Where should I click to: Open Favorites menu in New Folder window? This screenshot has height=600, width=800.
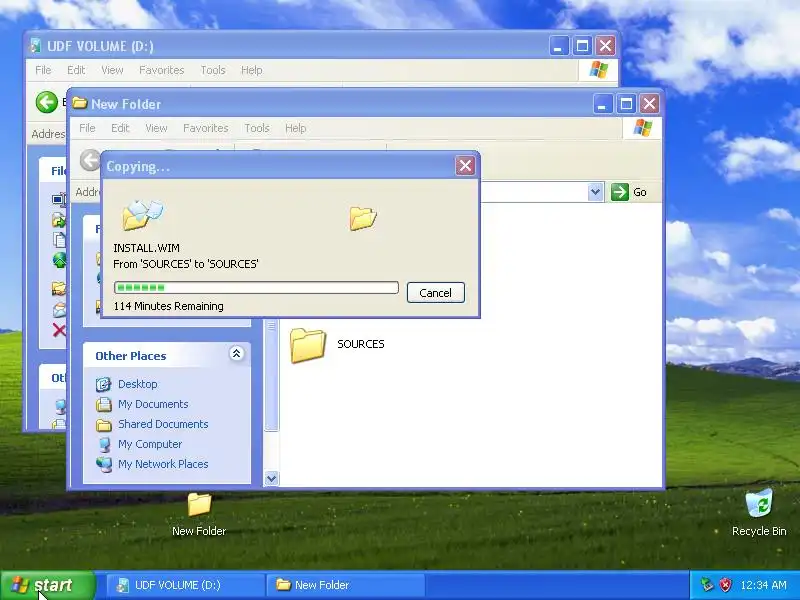click(206, 128)
